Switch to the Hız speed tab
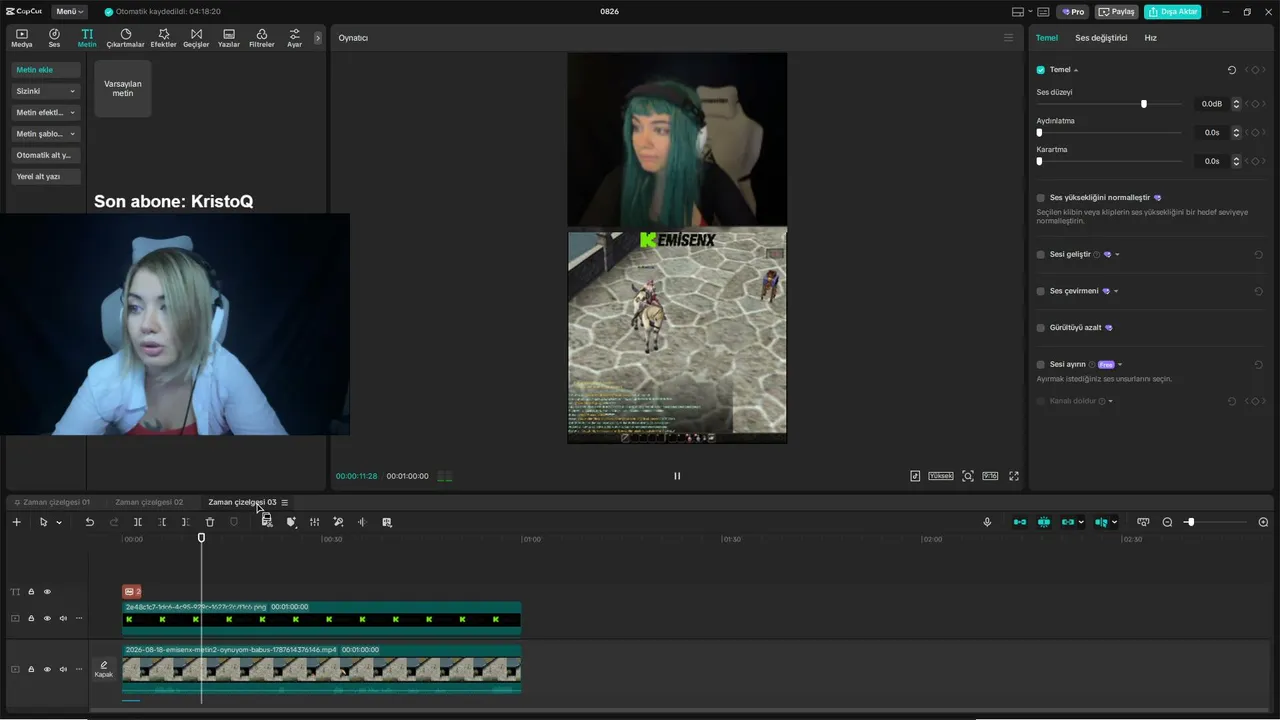The image size is (1280, 720). click(x=1151, y=38)
